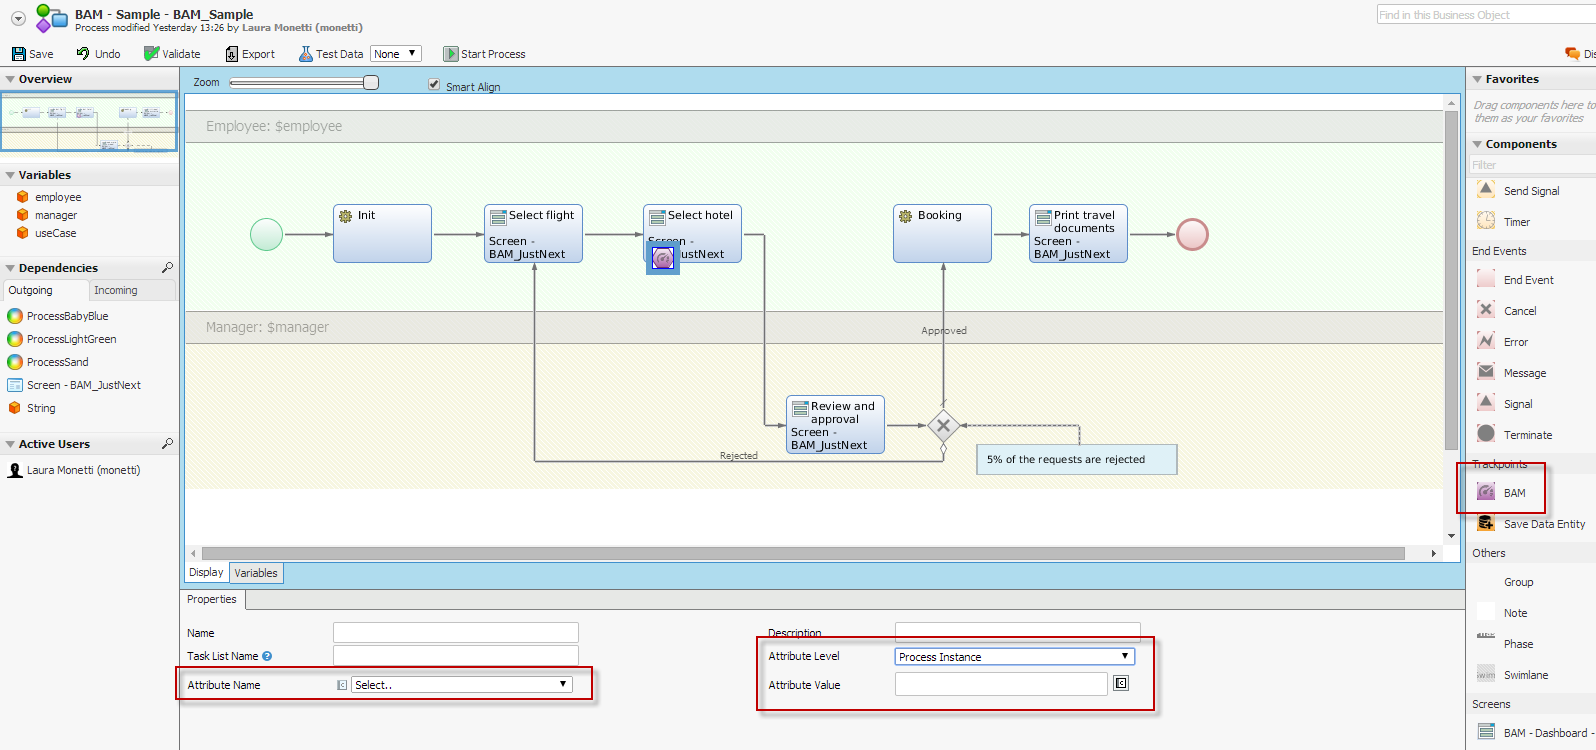Select the Properties tab
1596x750 pixels.
(x=213, y=600)
